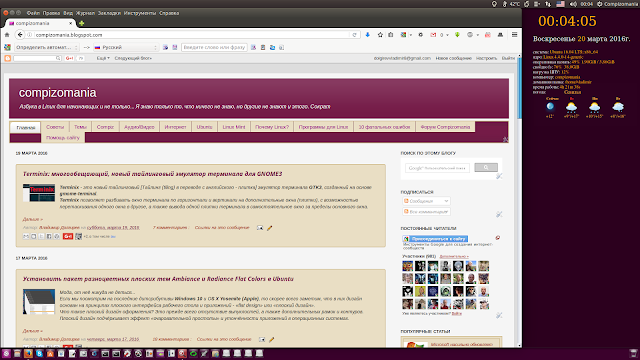Expand the 'Сообщения' subscription dropdown
This screenshot has height=360, width=640.
426,201
